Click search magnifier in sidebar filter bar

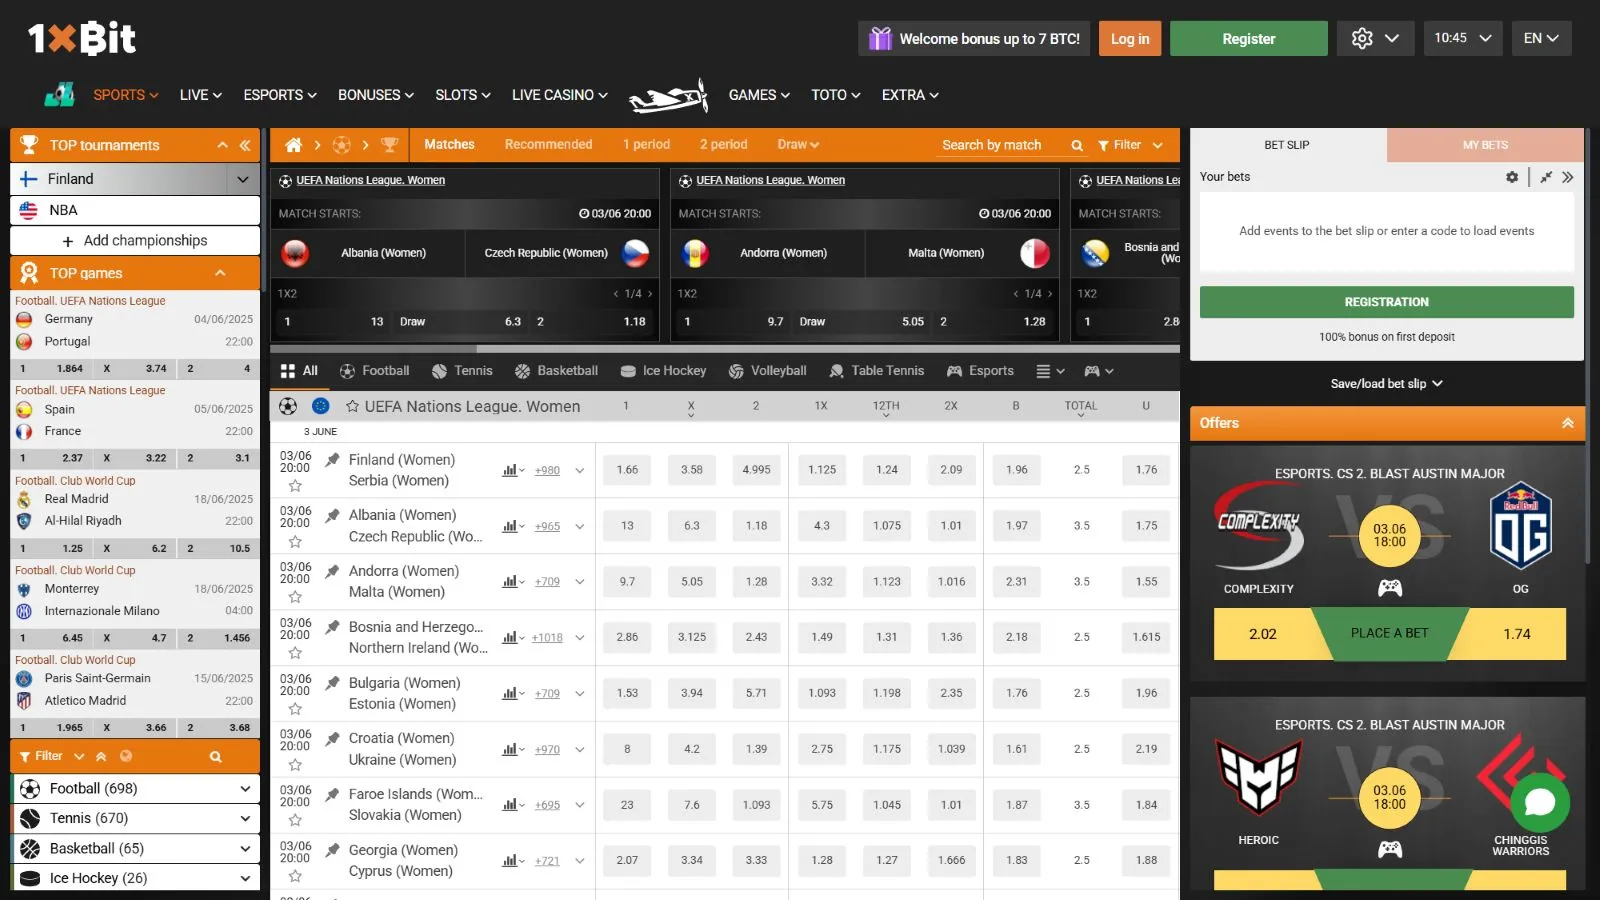coord(215,757)
